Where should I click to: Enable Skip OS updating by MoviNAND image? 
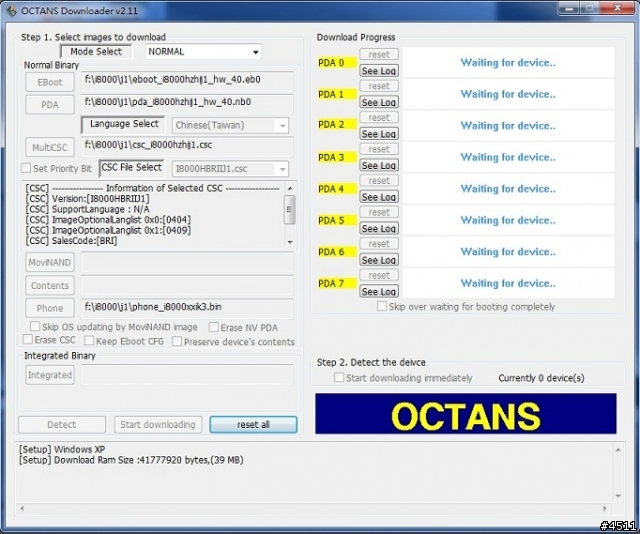click(x=35, y=326)
